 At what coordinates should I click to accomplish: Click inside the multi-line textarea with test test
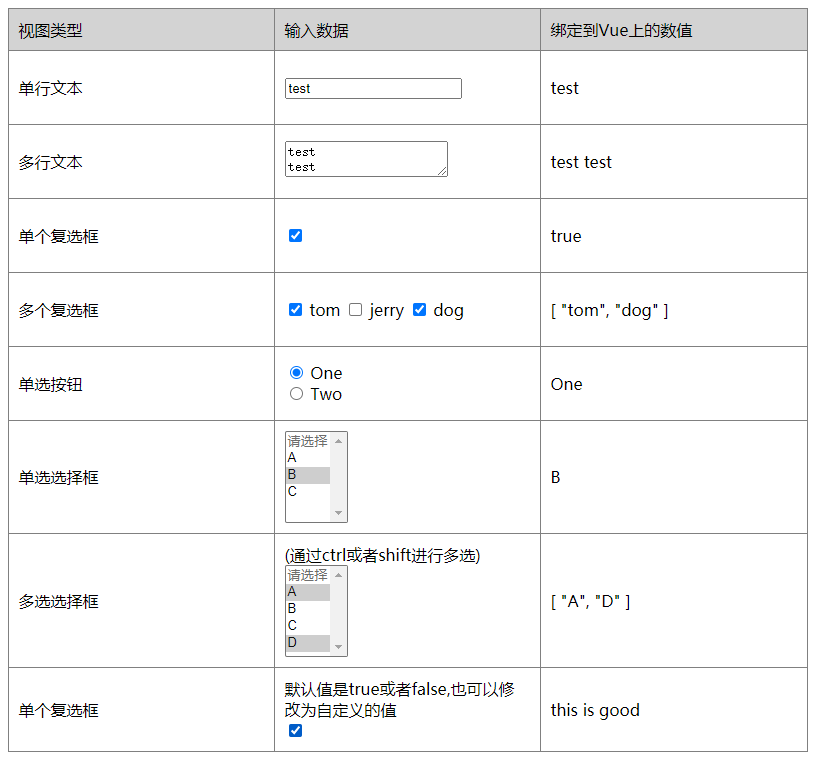pyautogui.click(x=366, y=159)
